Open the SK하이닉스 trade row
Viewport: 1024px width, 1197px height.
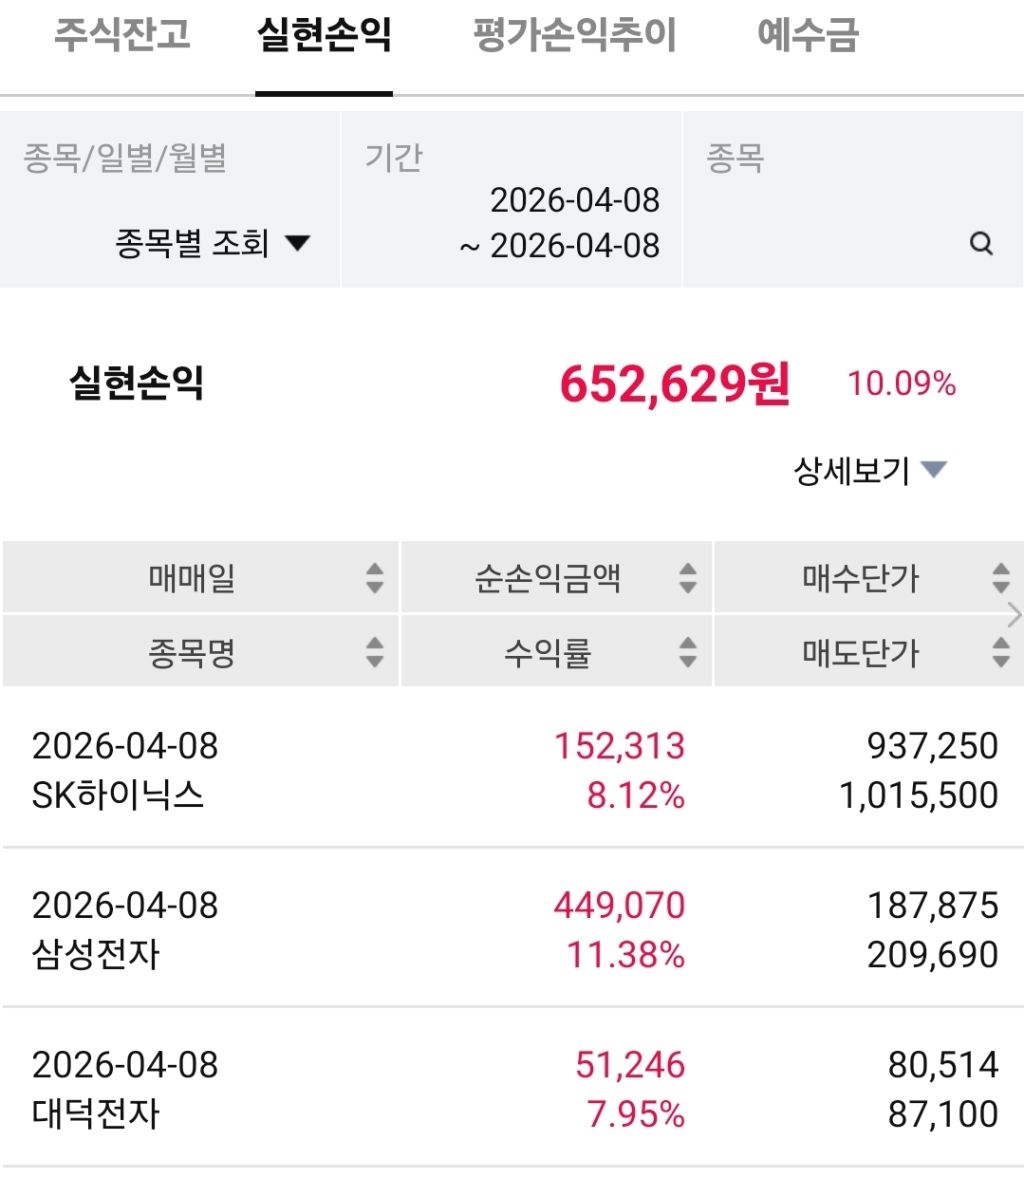tap(512, 771)
